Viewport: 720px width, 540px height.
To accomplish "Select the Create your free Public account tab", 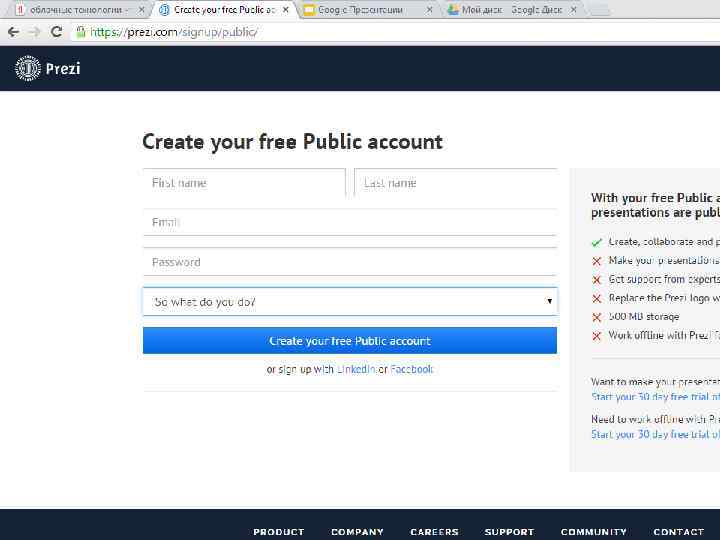I will pyautogui.click(x=224, y=9).
